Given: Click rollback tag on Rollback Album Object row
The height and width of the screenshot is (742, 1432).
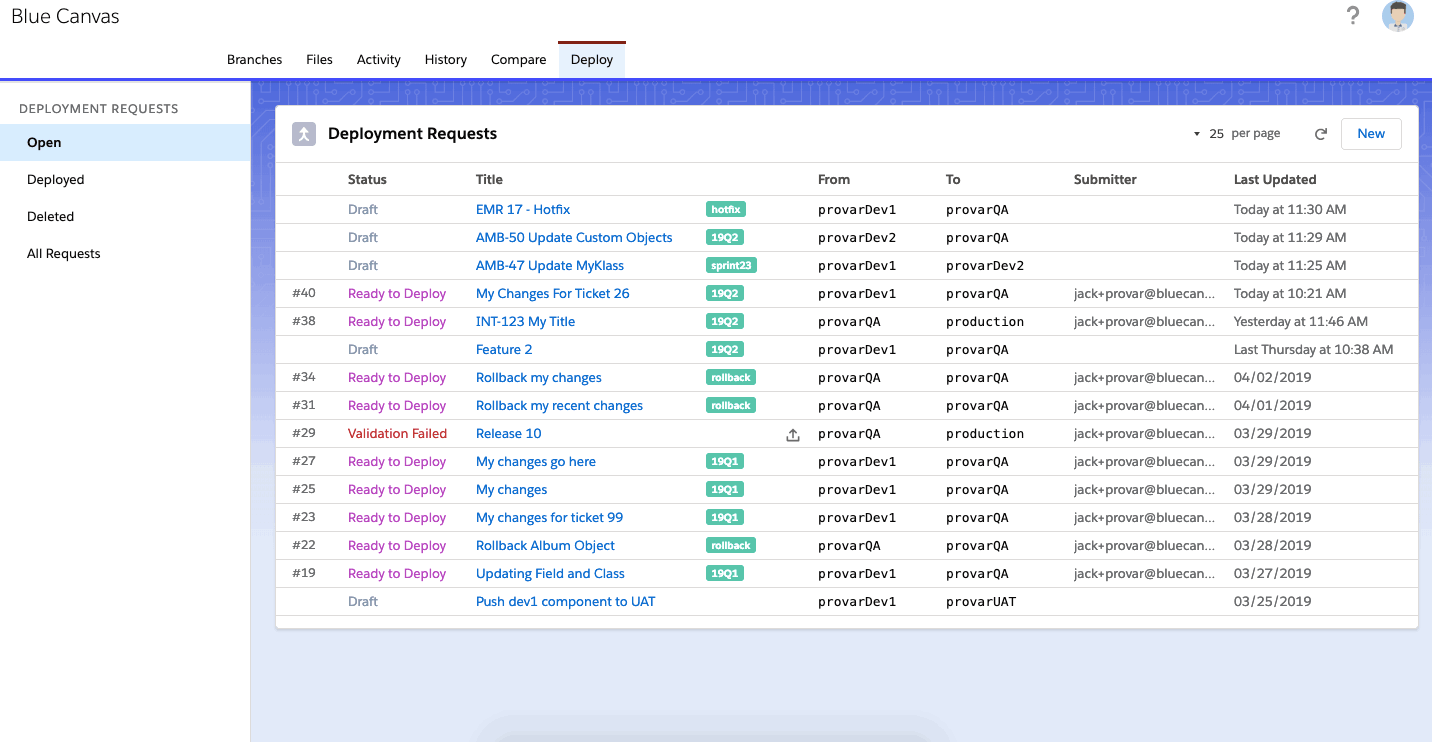Looking at the screenshot, I should (731, 546).
